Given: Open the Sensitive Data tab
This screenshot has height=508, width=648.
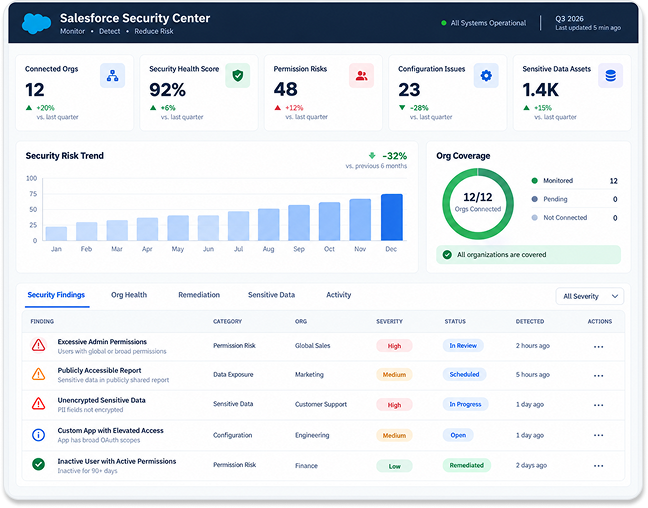Looking at the screenshot, I should (x=271, y=295).
